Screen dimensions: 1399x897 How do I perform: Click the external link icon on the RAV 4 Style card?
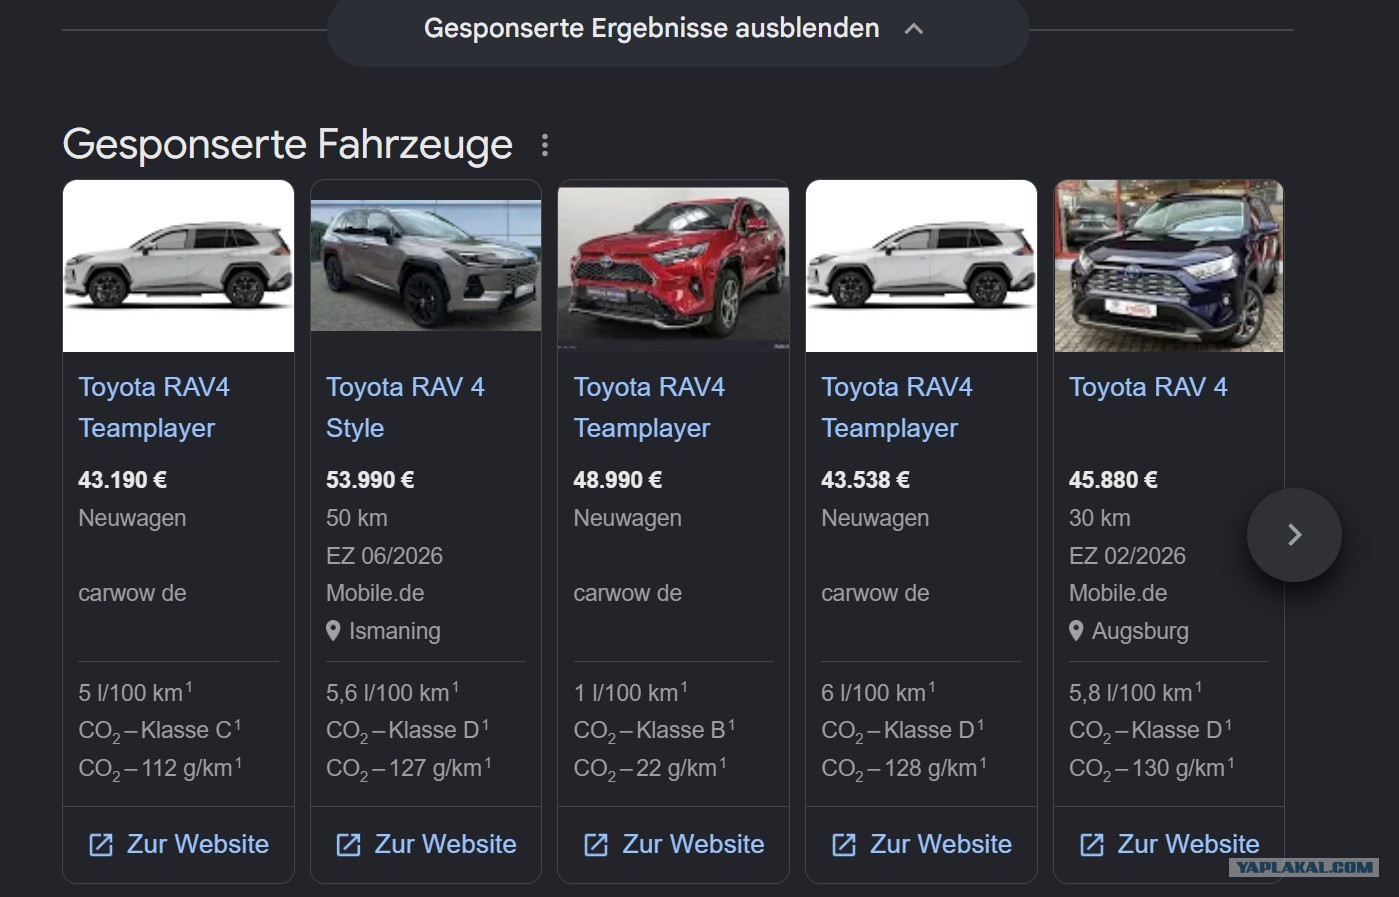pyautogui.click(x=349, y=845)
